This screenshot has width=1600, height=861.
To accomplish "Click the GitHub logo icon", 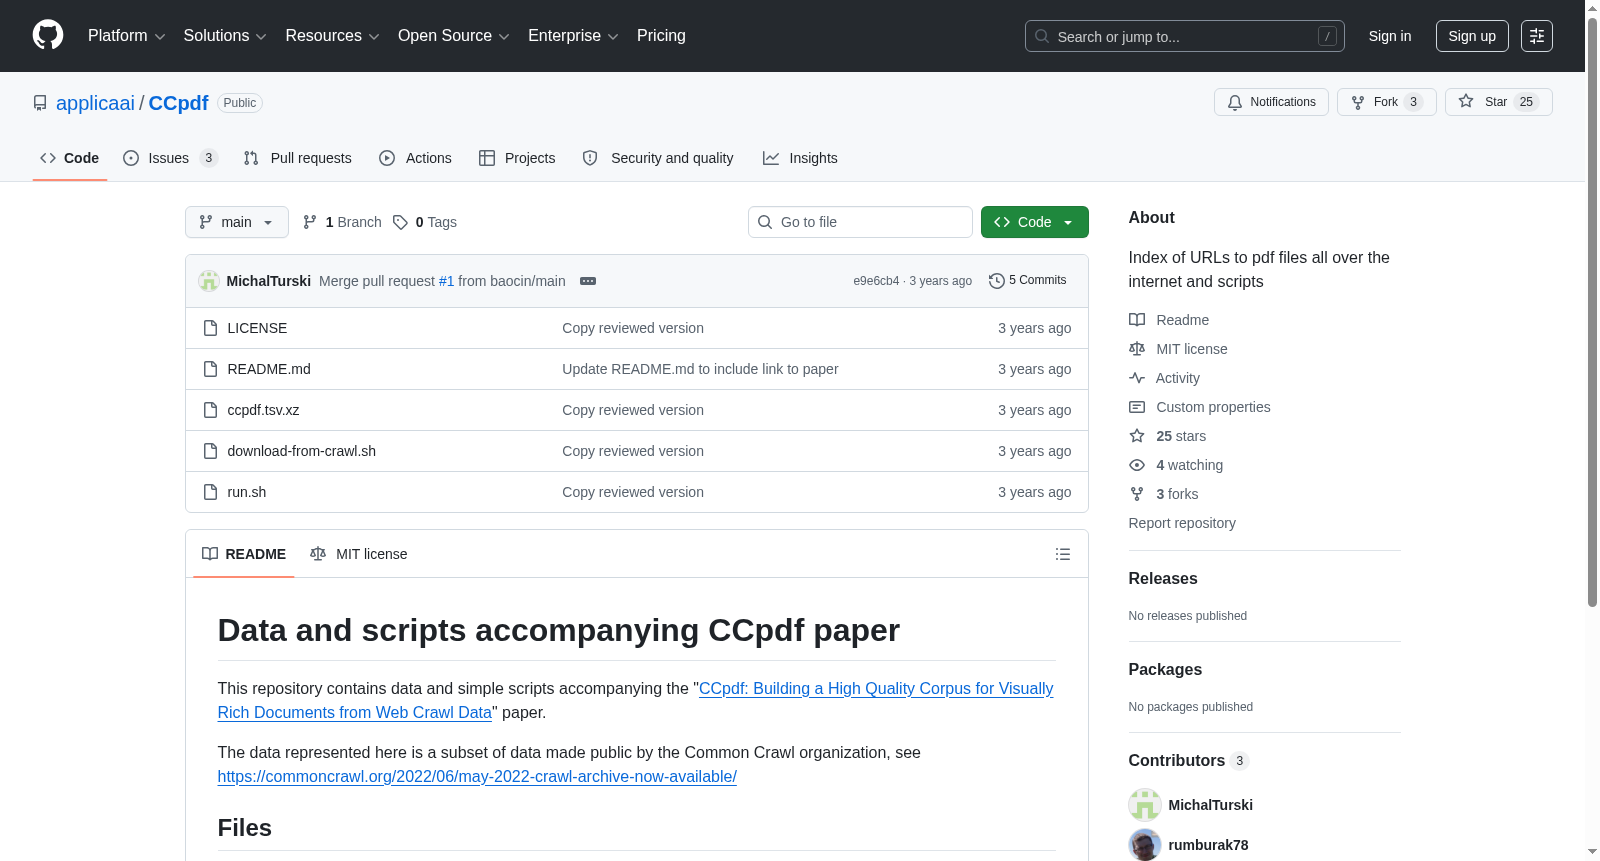I will pos(48,36).
